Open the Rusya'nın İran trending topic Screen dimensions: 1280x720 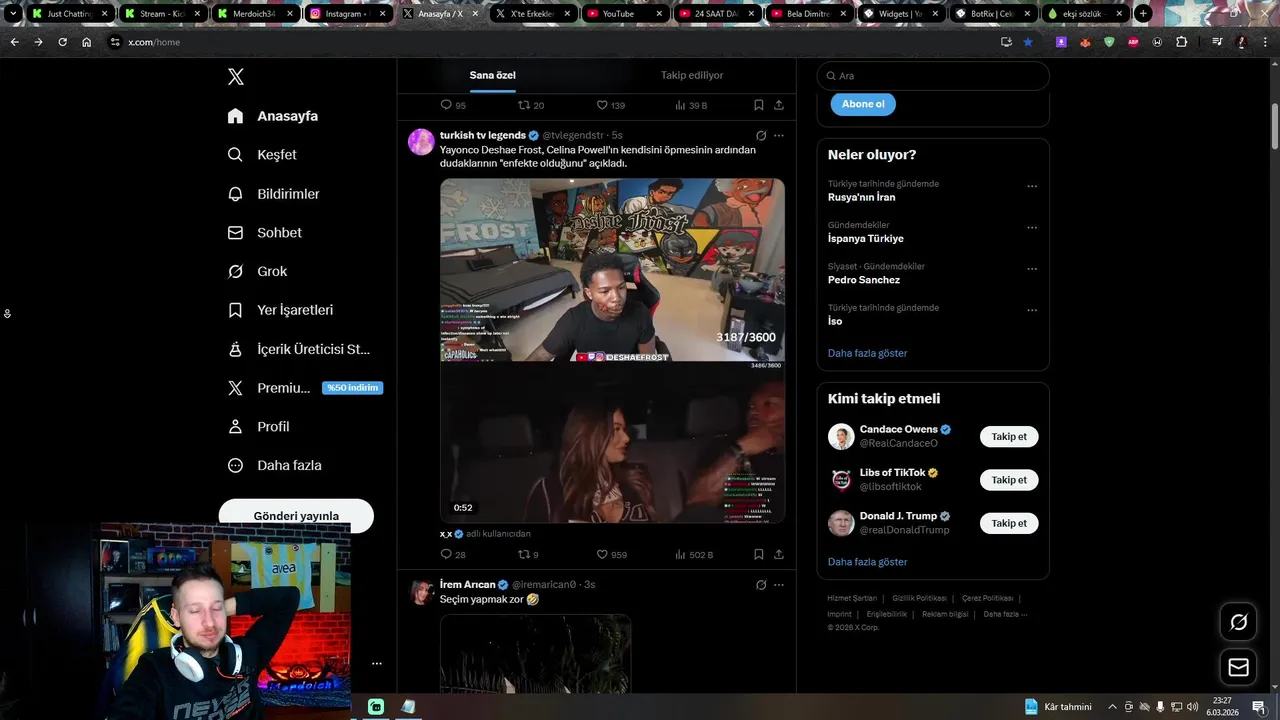tap(862, 197)
